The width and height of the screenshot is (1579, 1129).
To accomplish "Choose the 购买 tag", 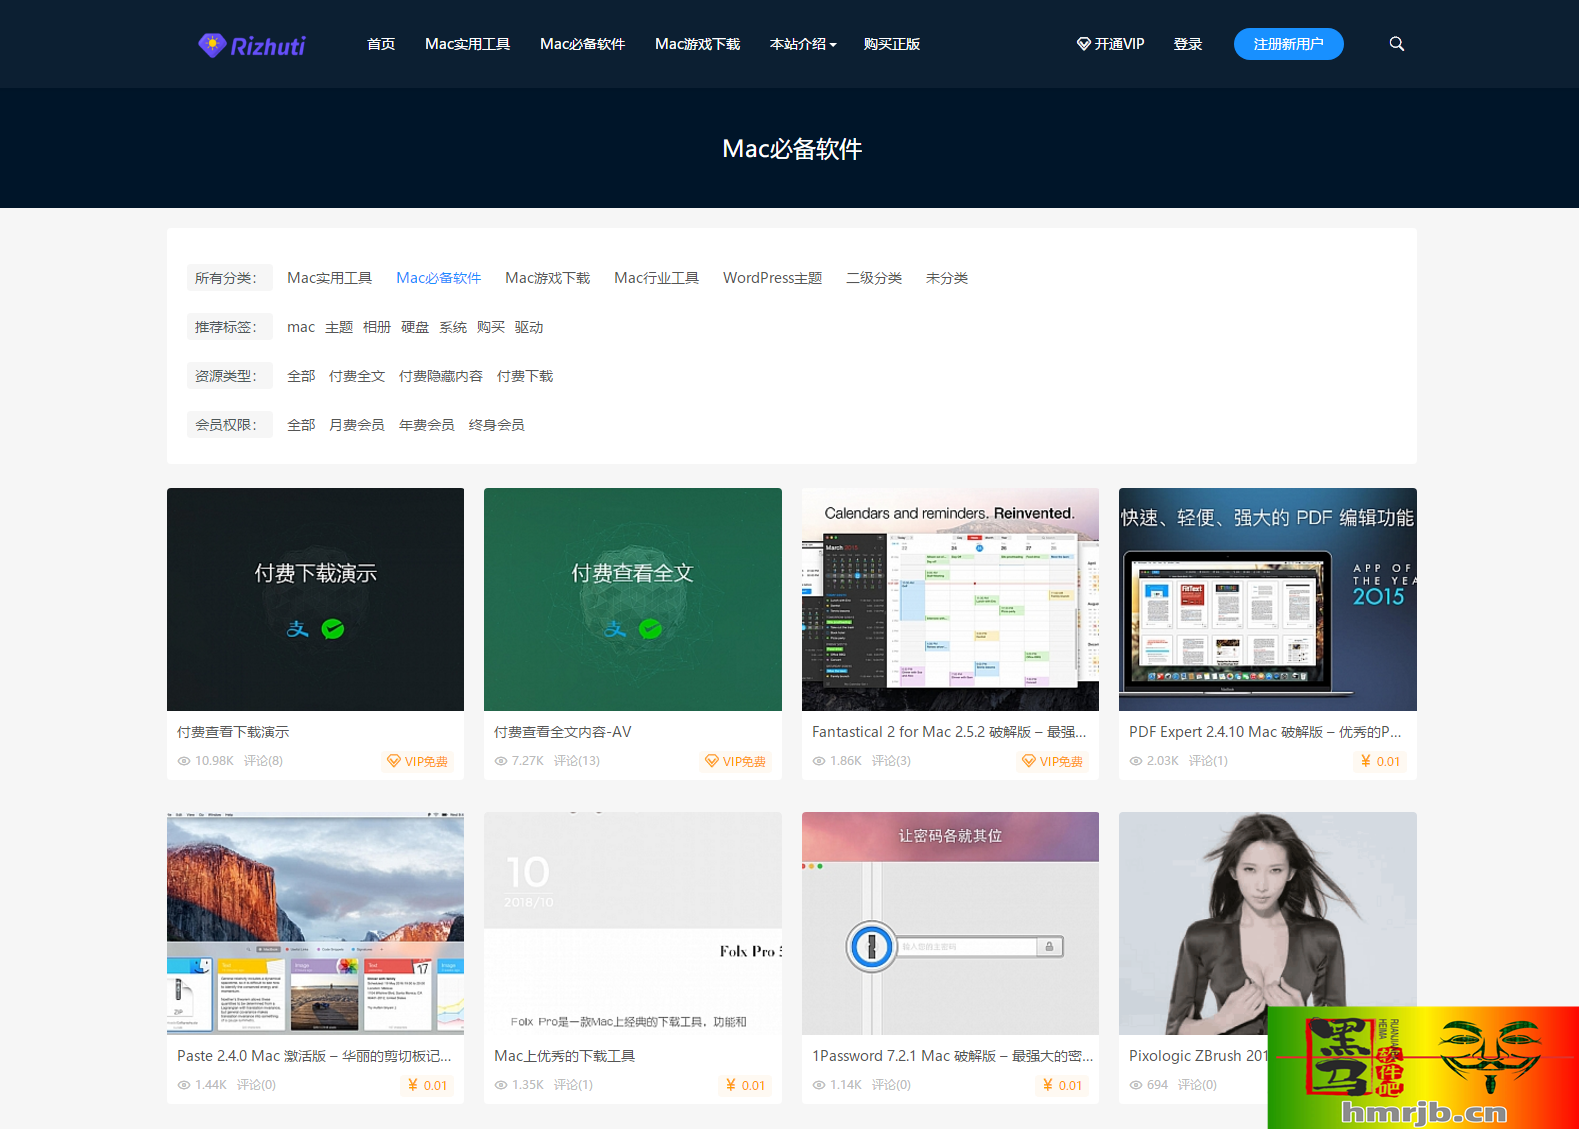I will [x=491, y=327].
